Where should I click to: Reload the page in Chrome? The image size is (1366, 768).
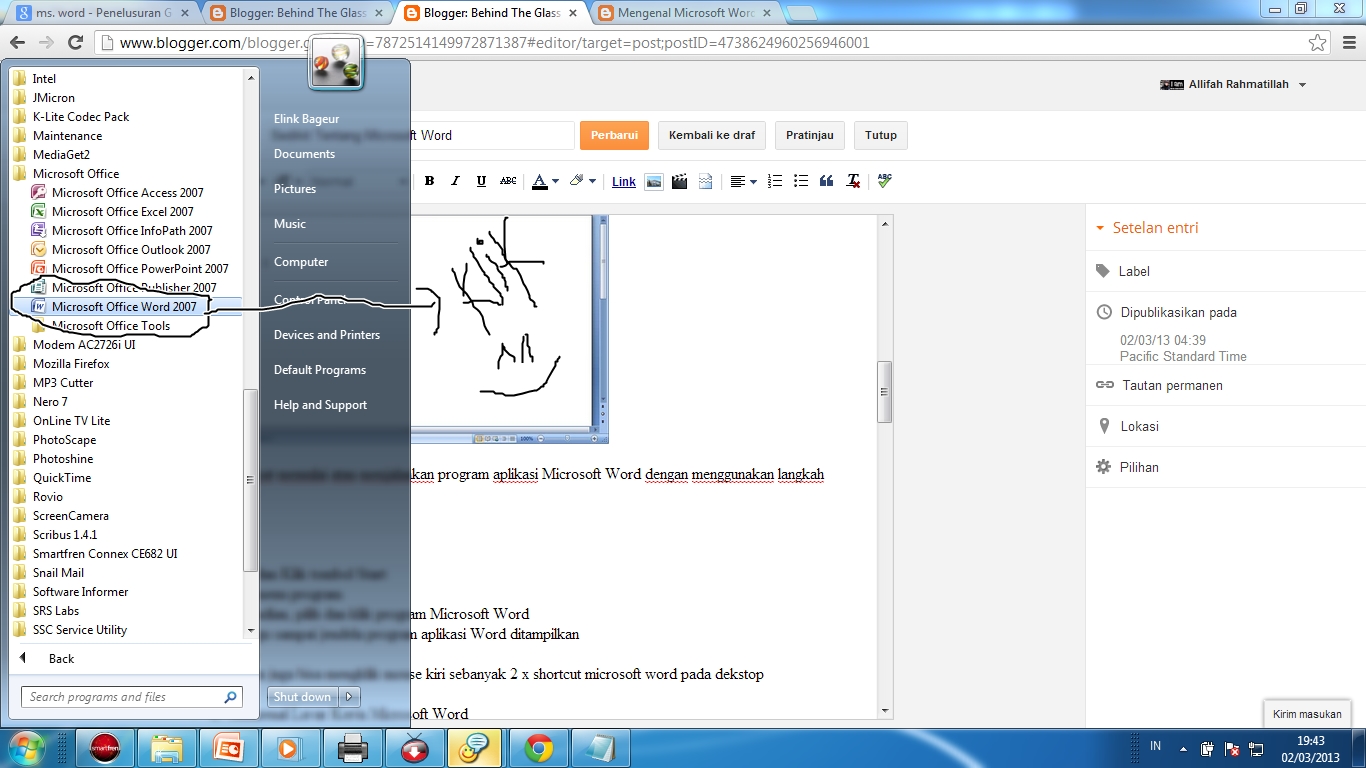pyautogui.click(x=75, y=43)
